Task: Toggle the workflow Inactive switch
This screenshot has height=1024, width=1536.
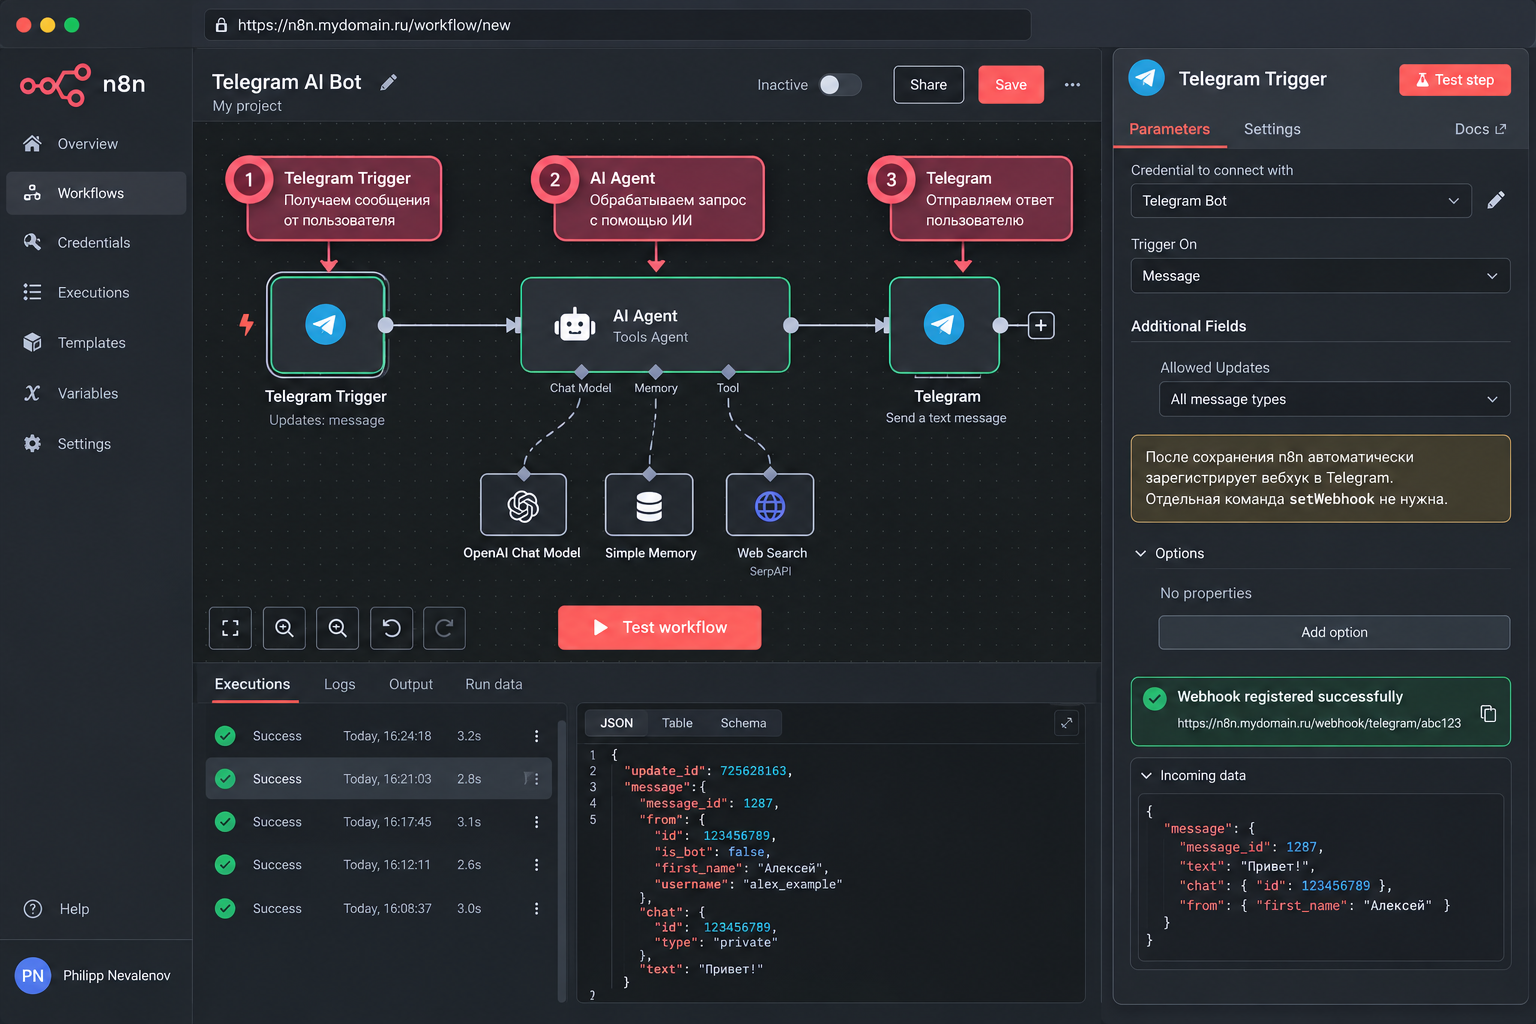Action: pyautogui.click(x=840, y=85)
